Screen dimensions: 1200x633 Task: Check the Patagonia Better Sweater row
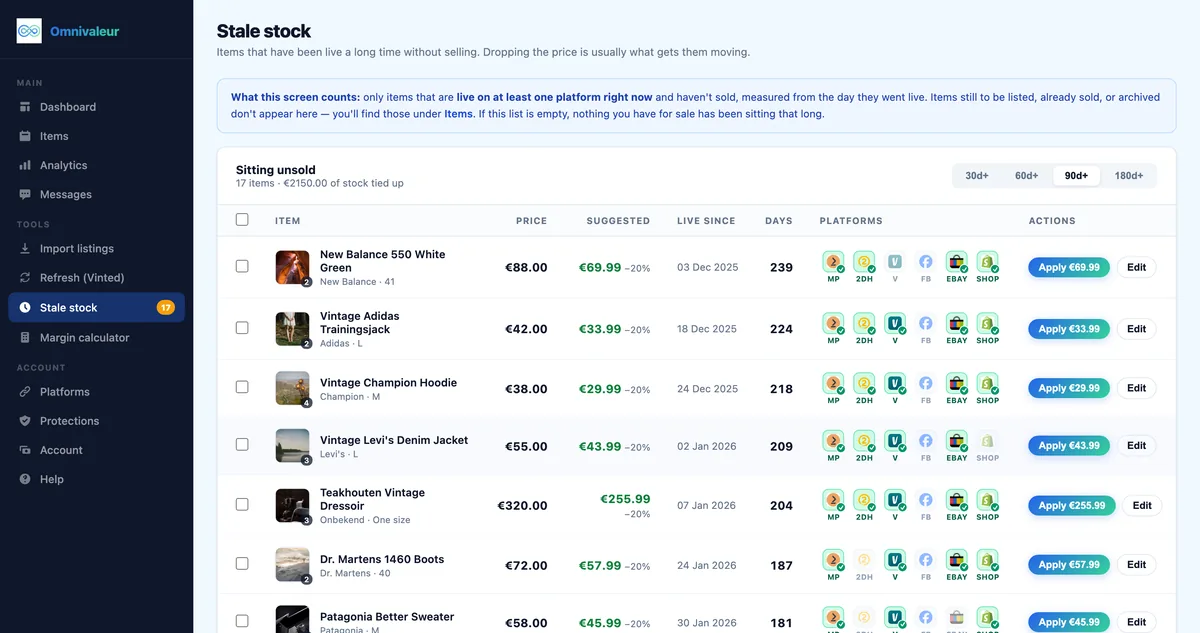pyautogui.click(x=242, y=622)
